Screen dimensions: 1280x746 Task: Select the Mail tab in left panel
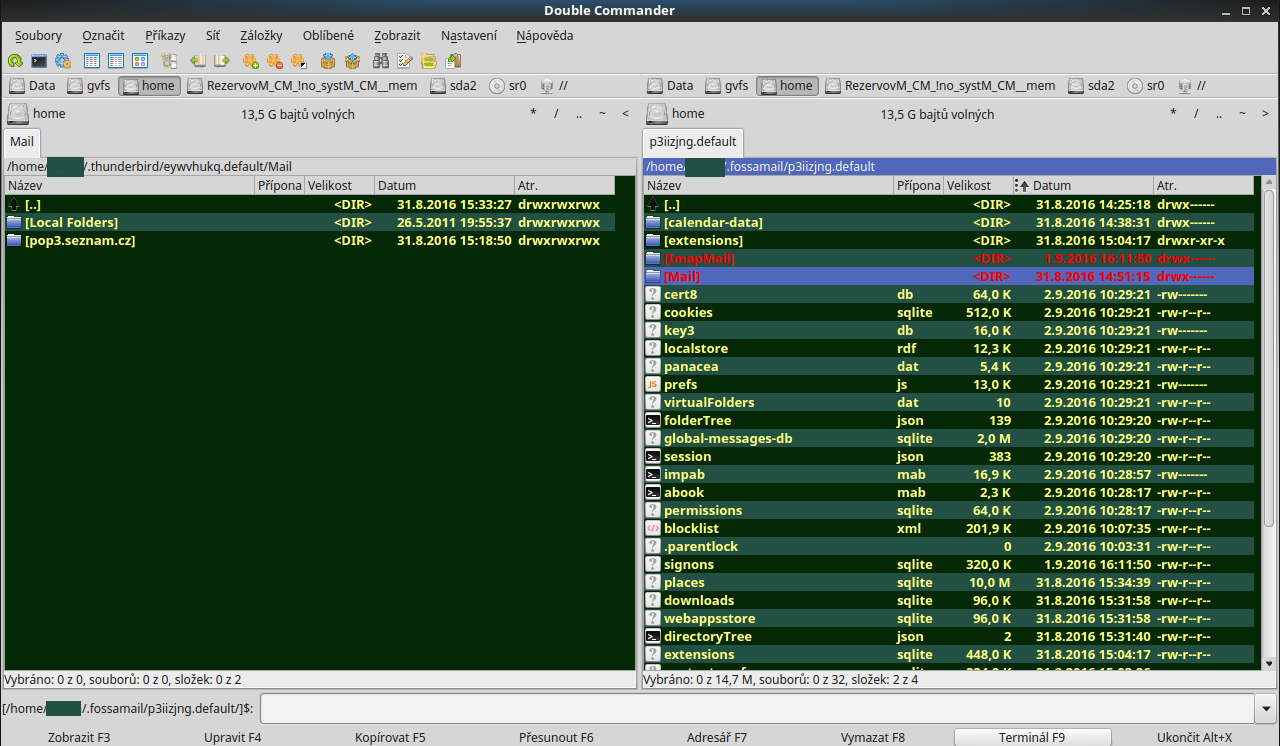pos(22,142)
